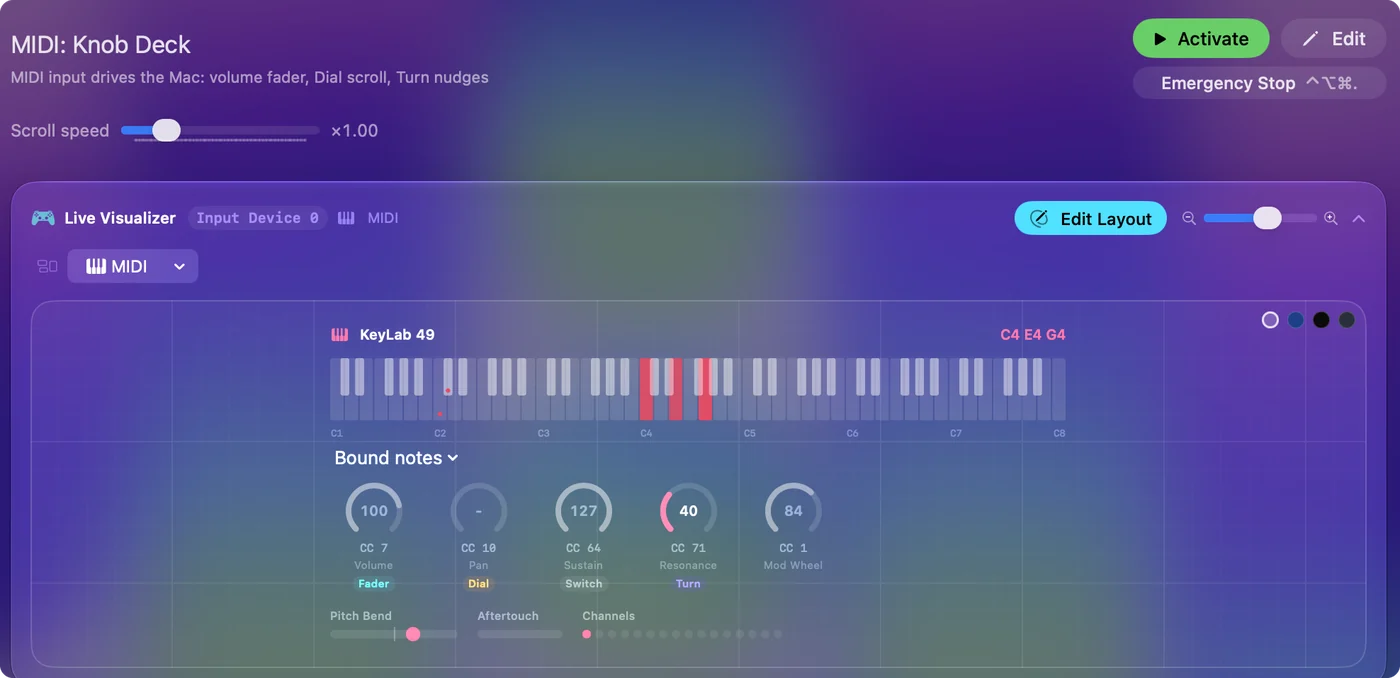Click the C2 octave label

pos(440,434)
